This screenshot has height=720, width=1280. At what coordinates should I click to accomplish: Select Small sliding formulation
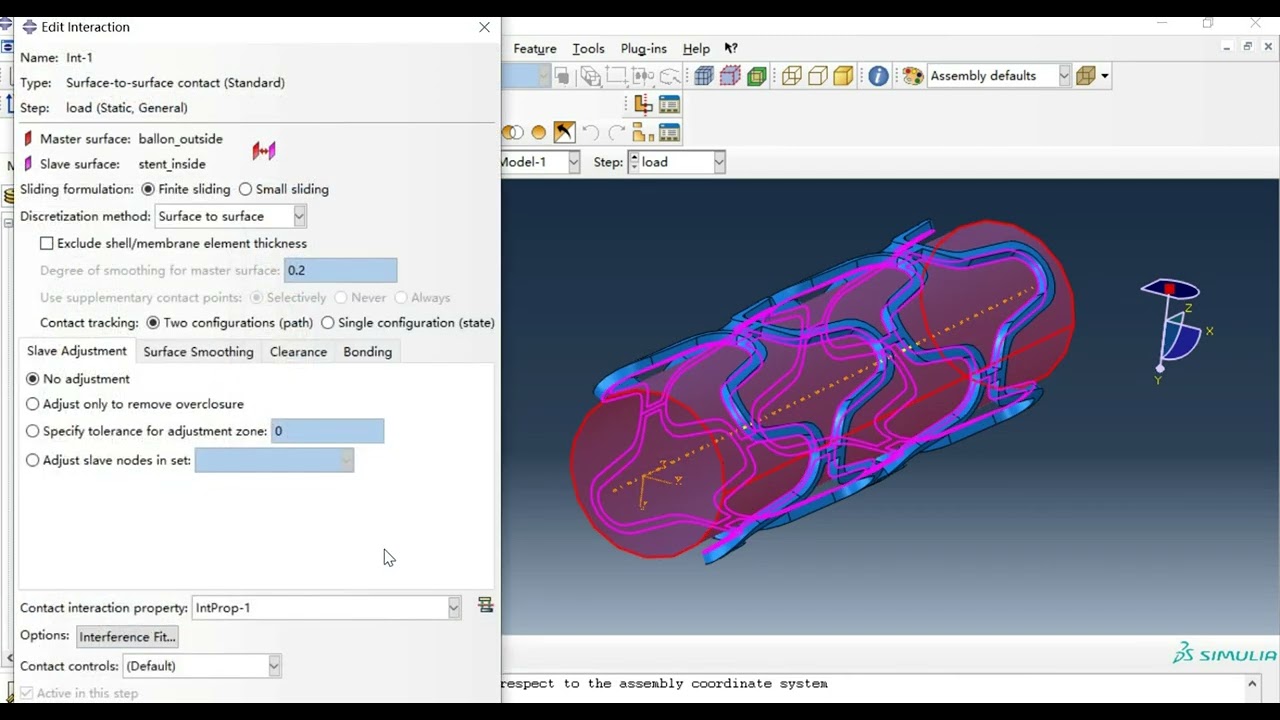[x=245, y=189]
